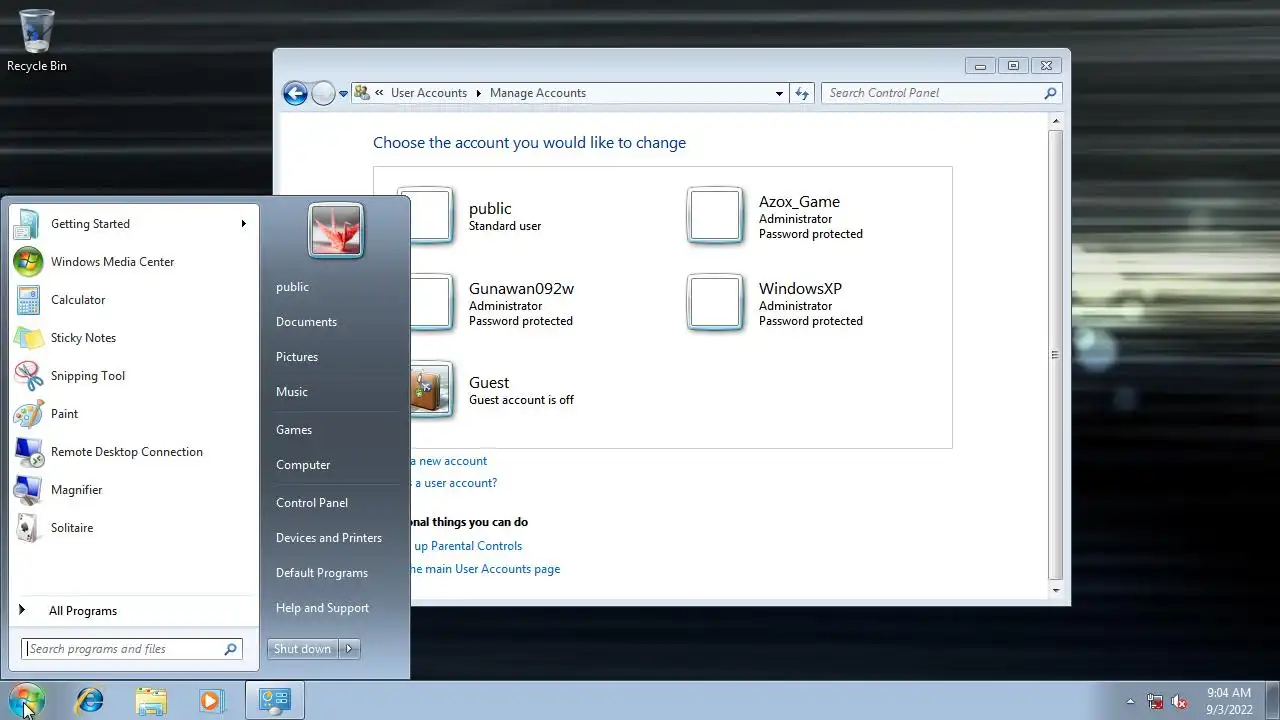The height and width of the screenshot is (720, 1280).
Task: Open the public user folder in Start menu
Action: (292, 287)
